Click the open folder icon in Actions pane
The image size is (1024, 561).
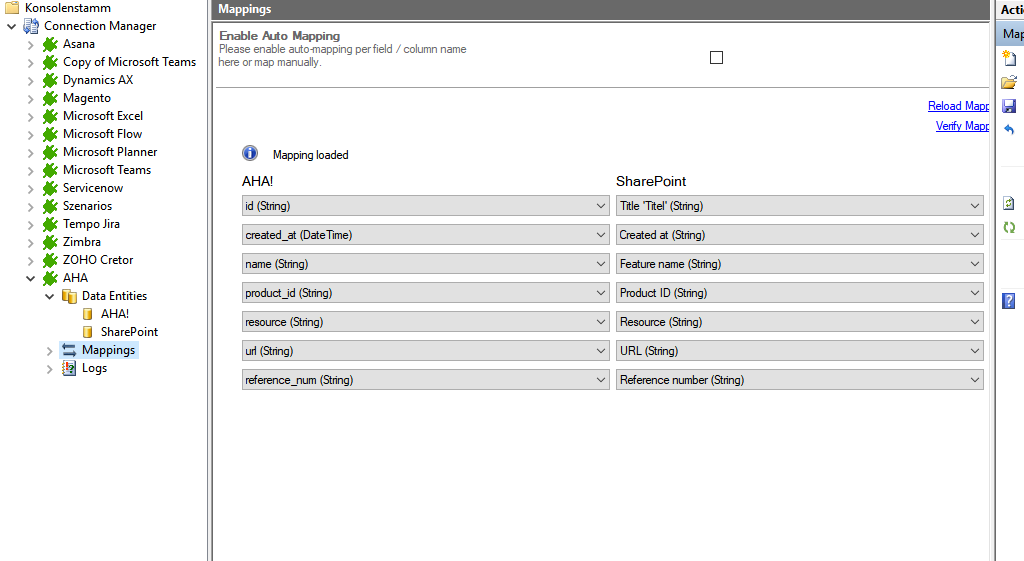pyautogui.click(x=1009, y=82)
